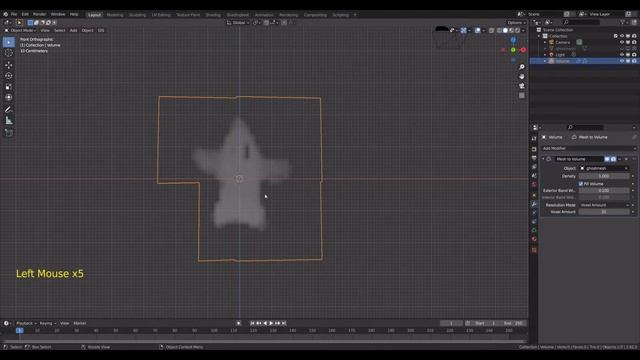Adjust the Density value slider

point(604,176)
